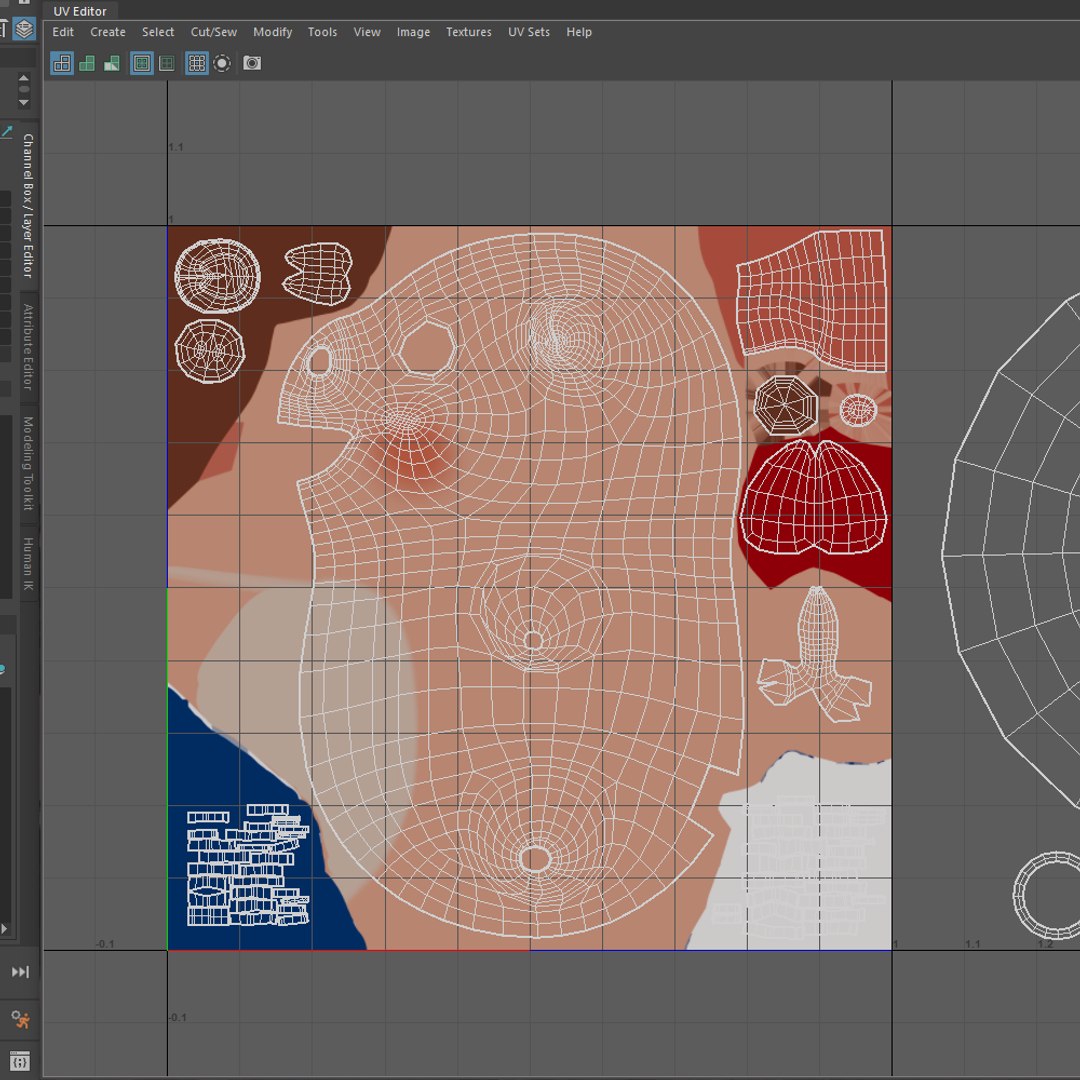The height and width of the screenshot is (1080, 1080).
Task: Click the script editor icon at bottom left
Action: click(20, 1061)
